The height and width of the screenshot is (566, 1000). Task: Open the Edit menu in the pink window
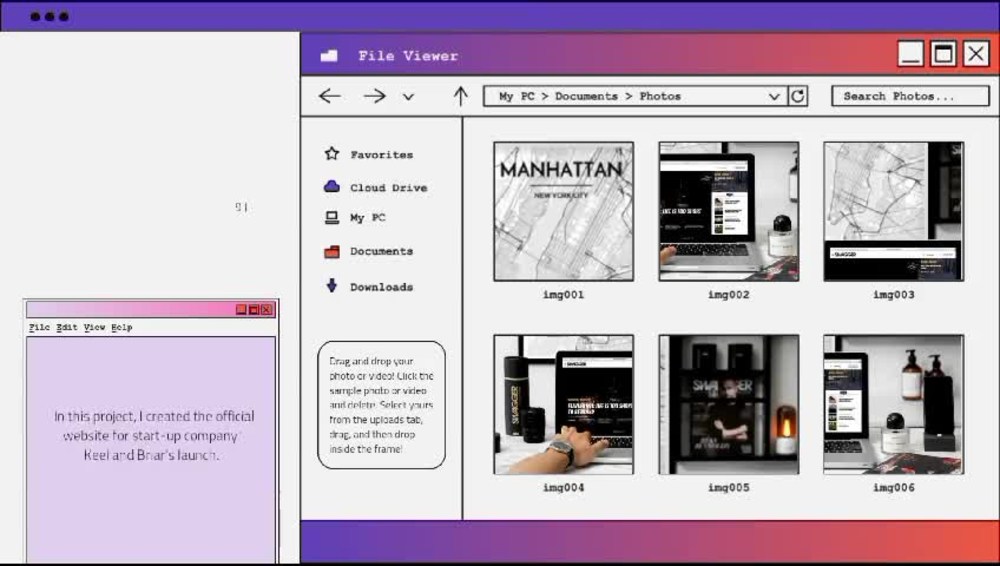(x=66, y=327)
